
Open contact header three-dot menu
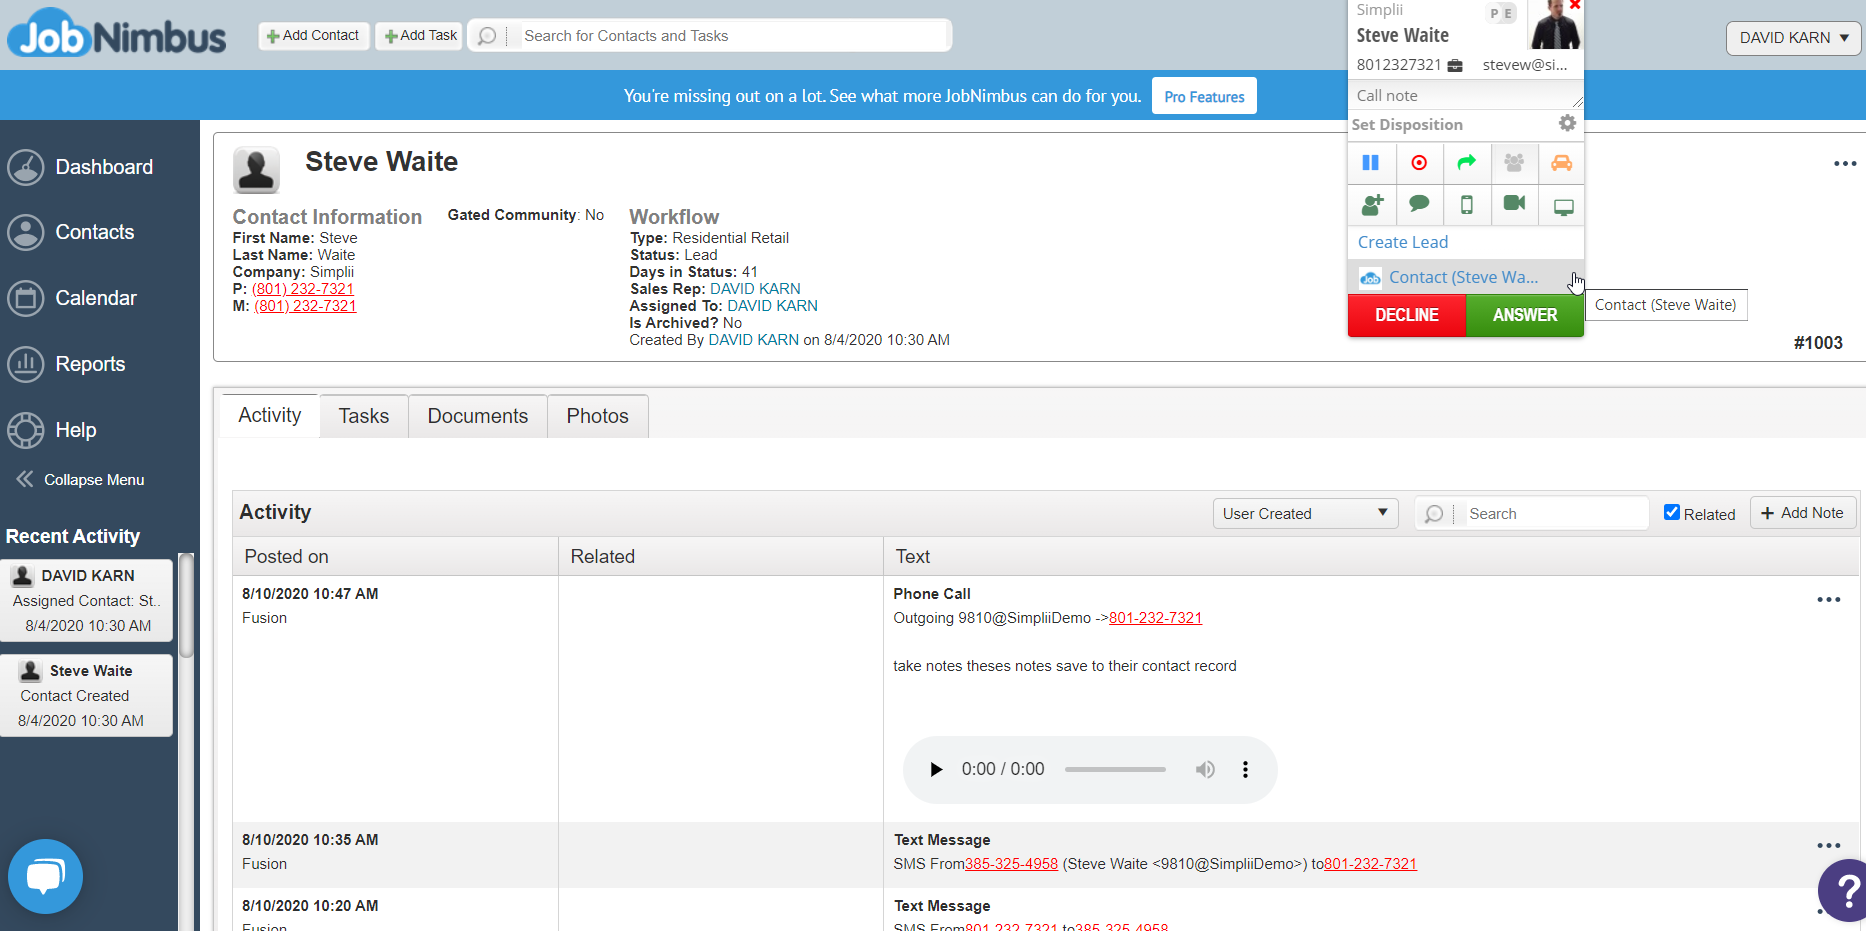pyautogui.click(x=1845, y=163)
